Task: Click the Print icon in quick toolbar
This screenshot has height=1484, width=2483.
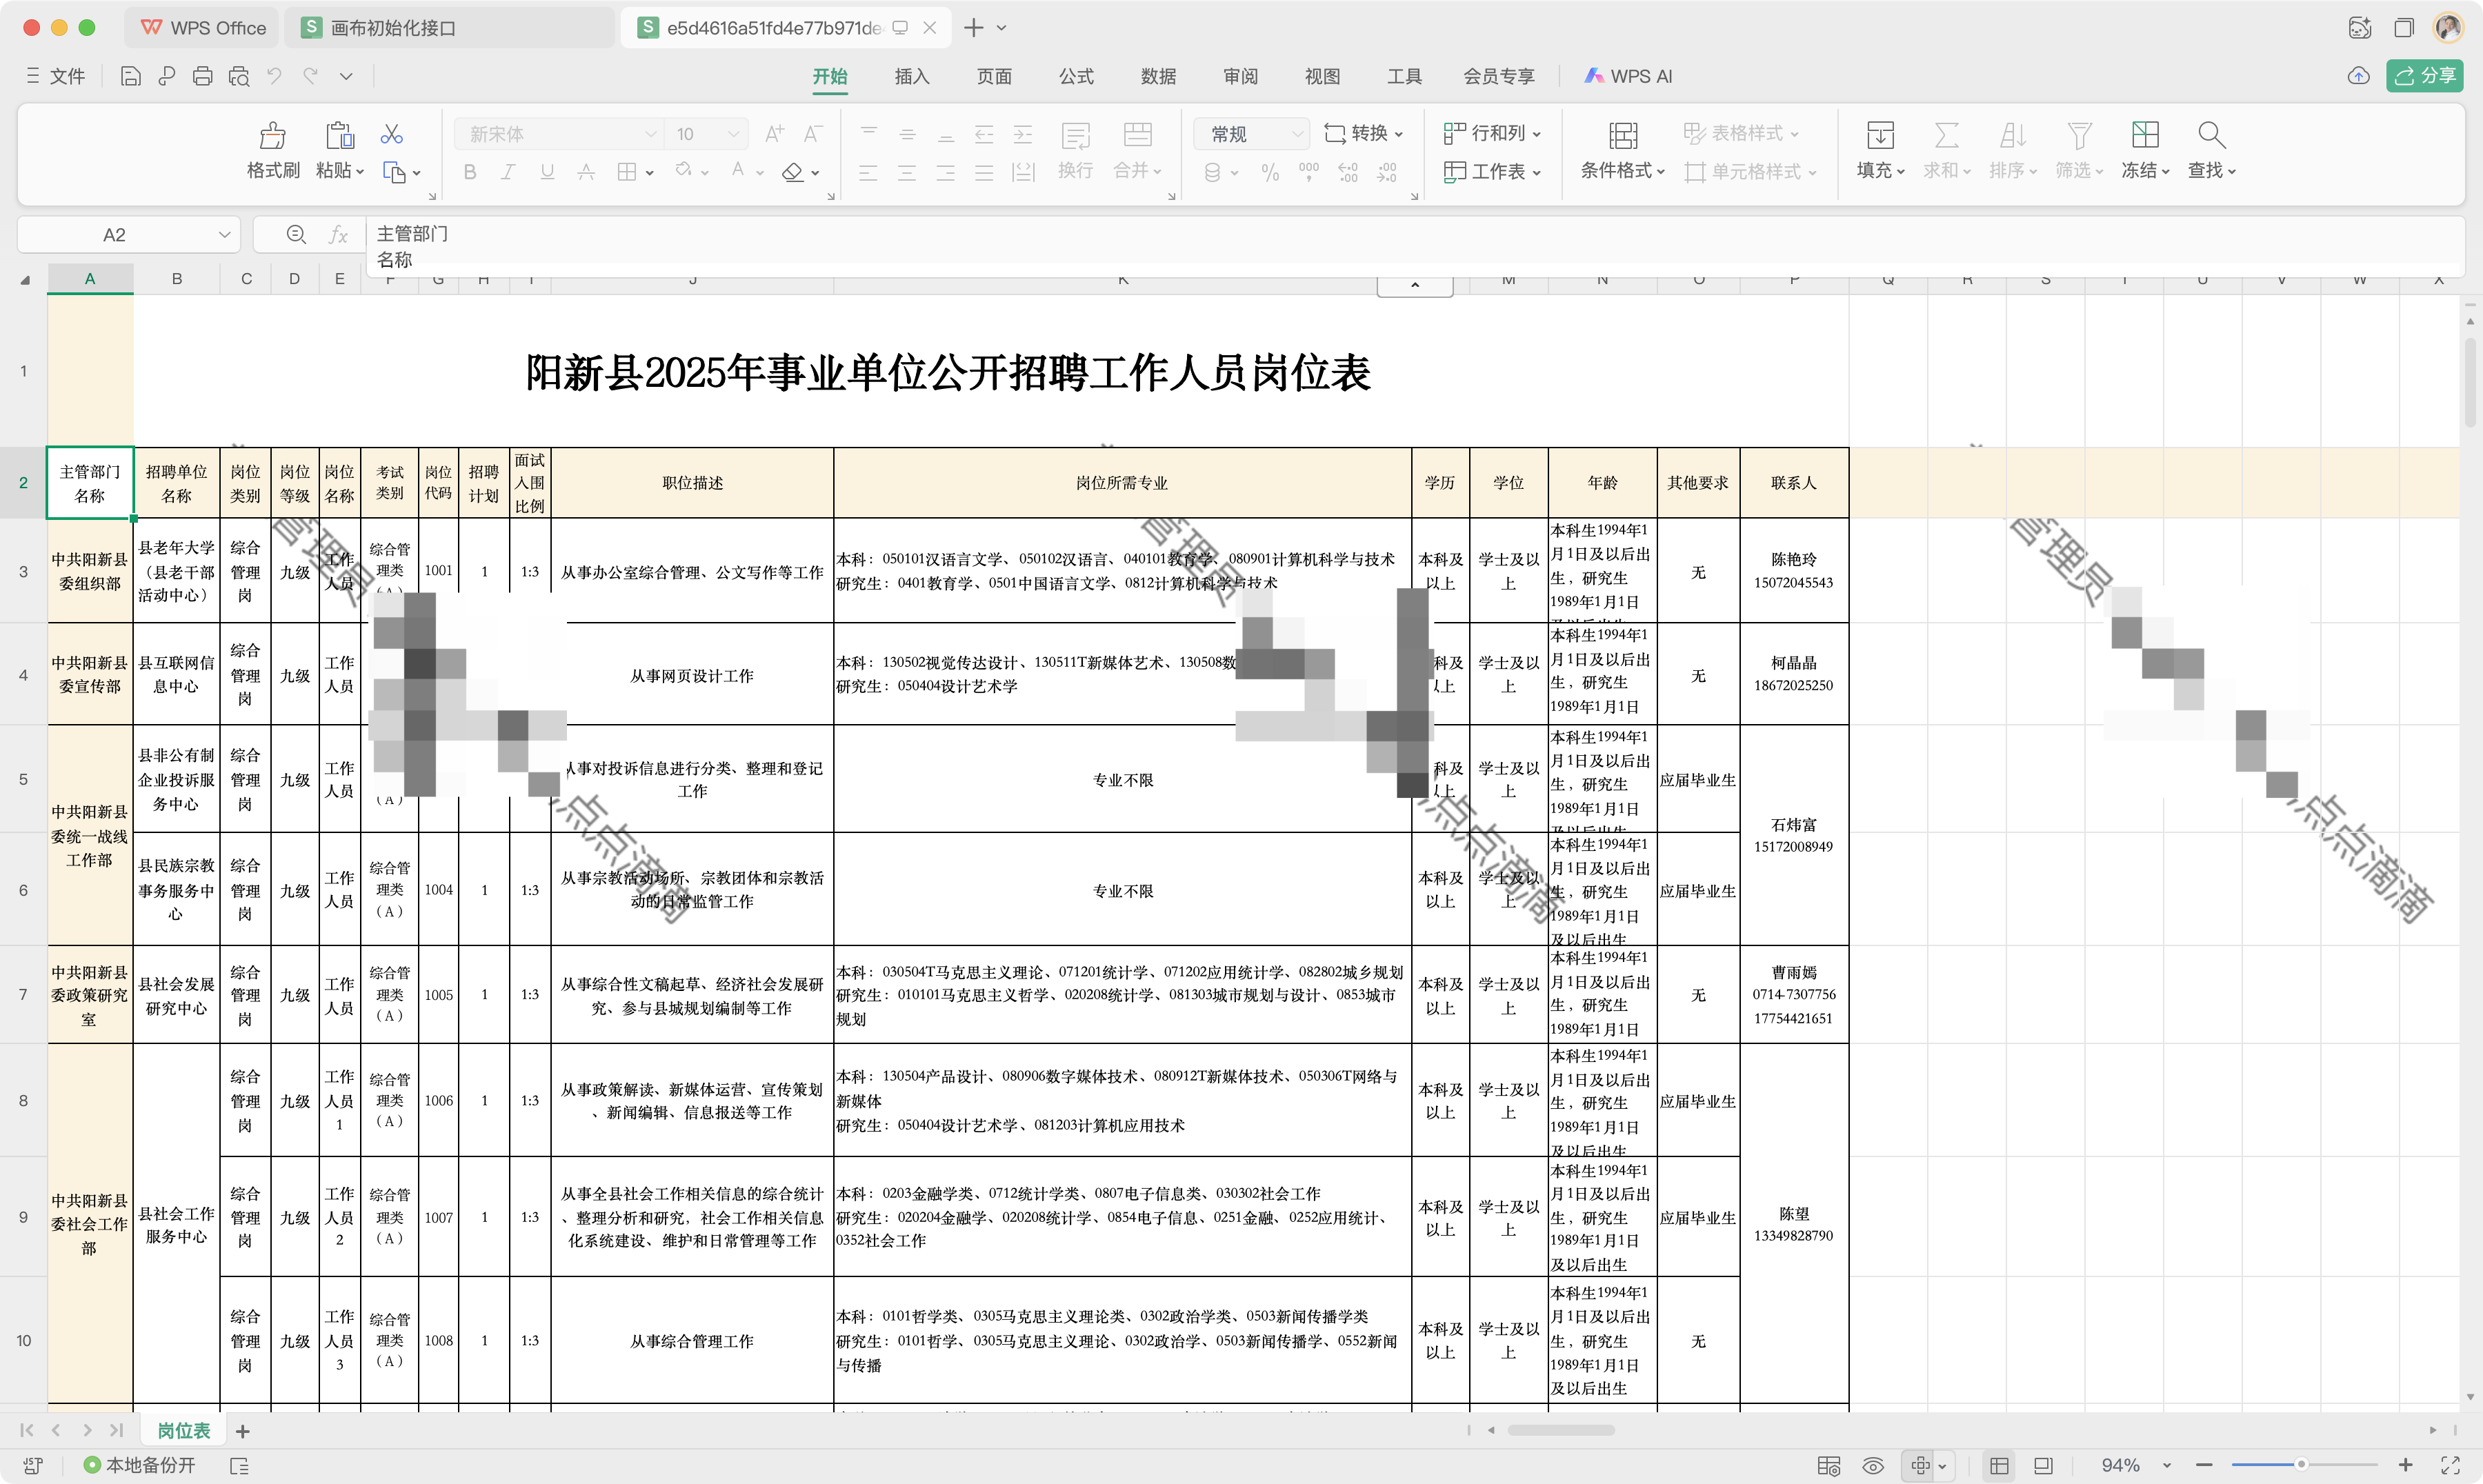Action: click(x=203, y=76)
